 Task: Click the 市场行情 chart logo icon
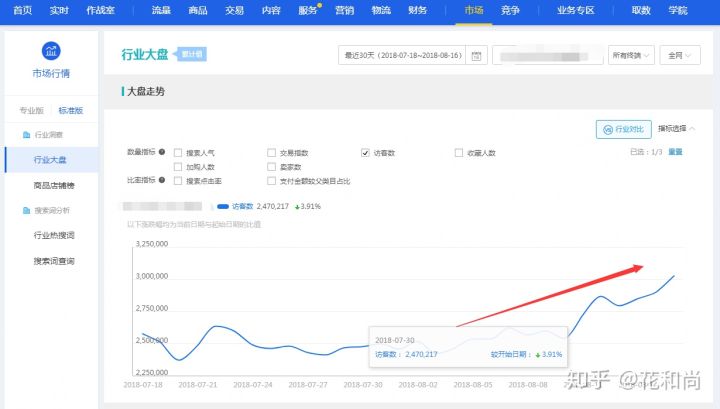tap(50, 51)
